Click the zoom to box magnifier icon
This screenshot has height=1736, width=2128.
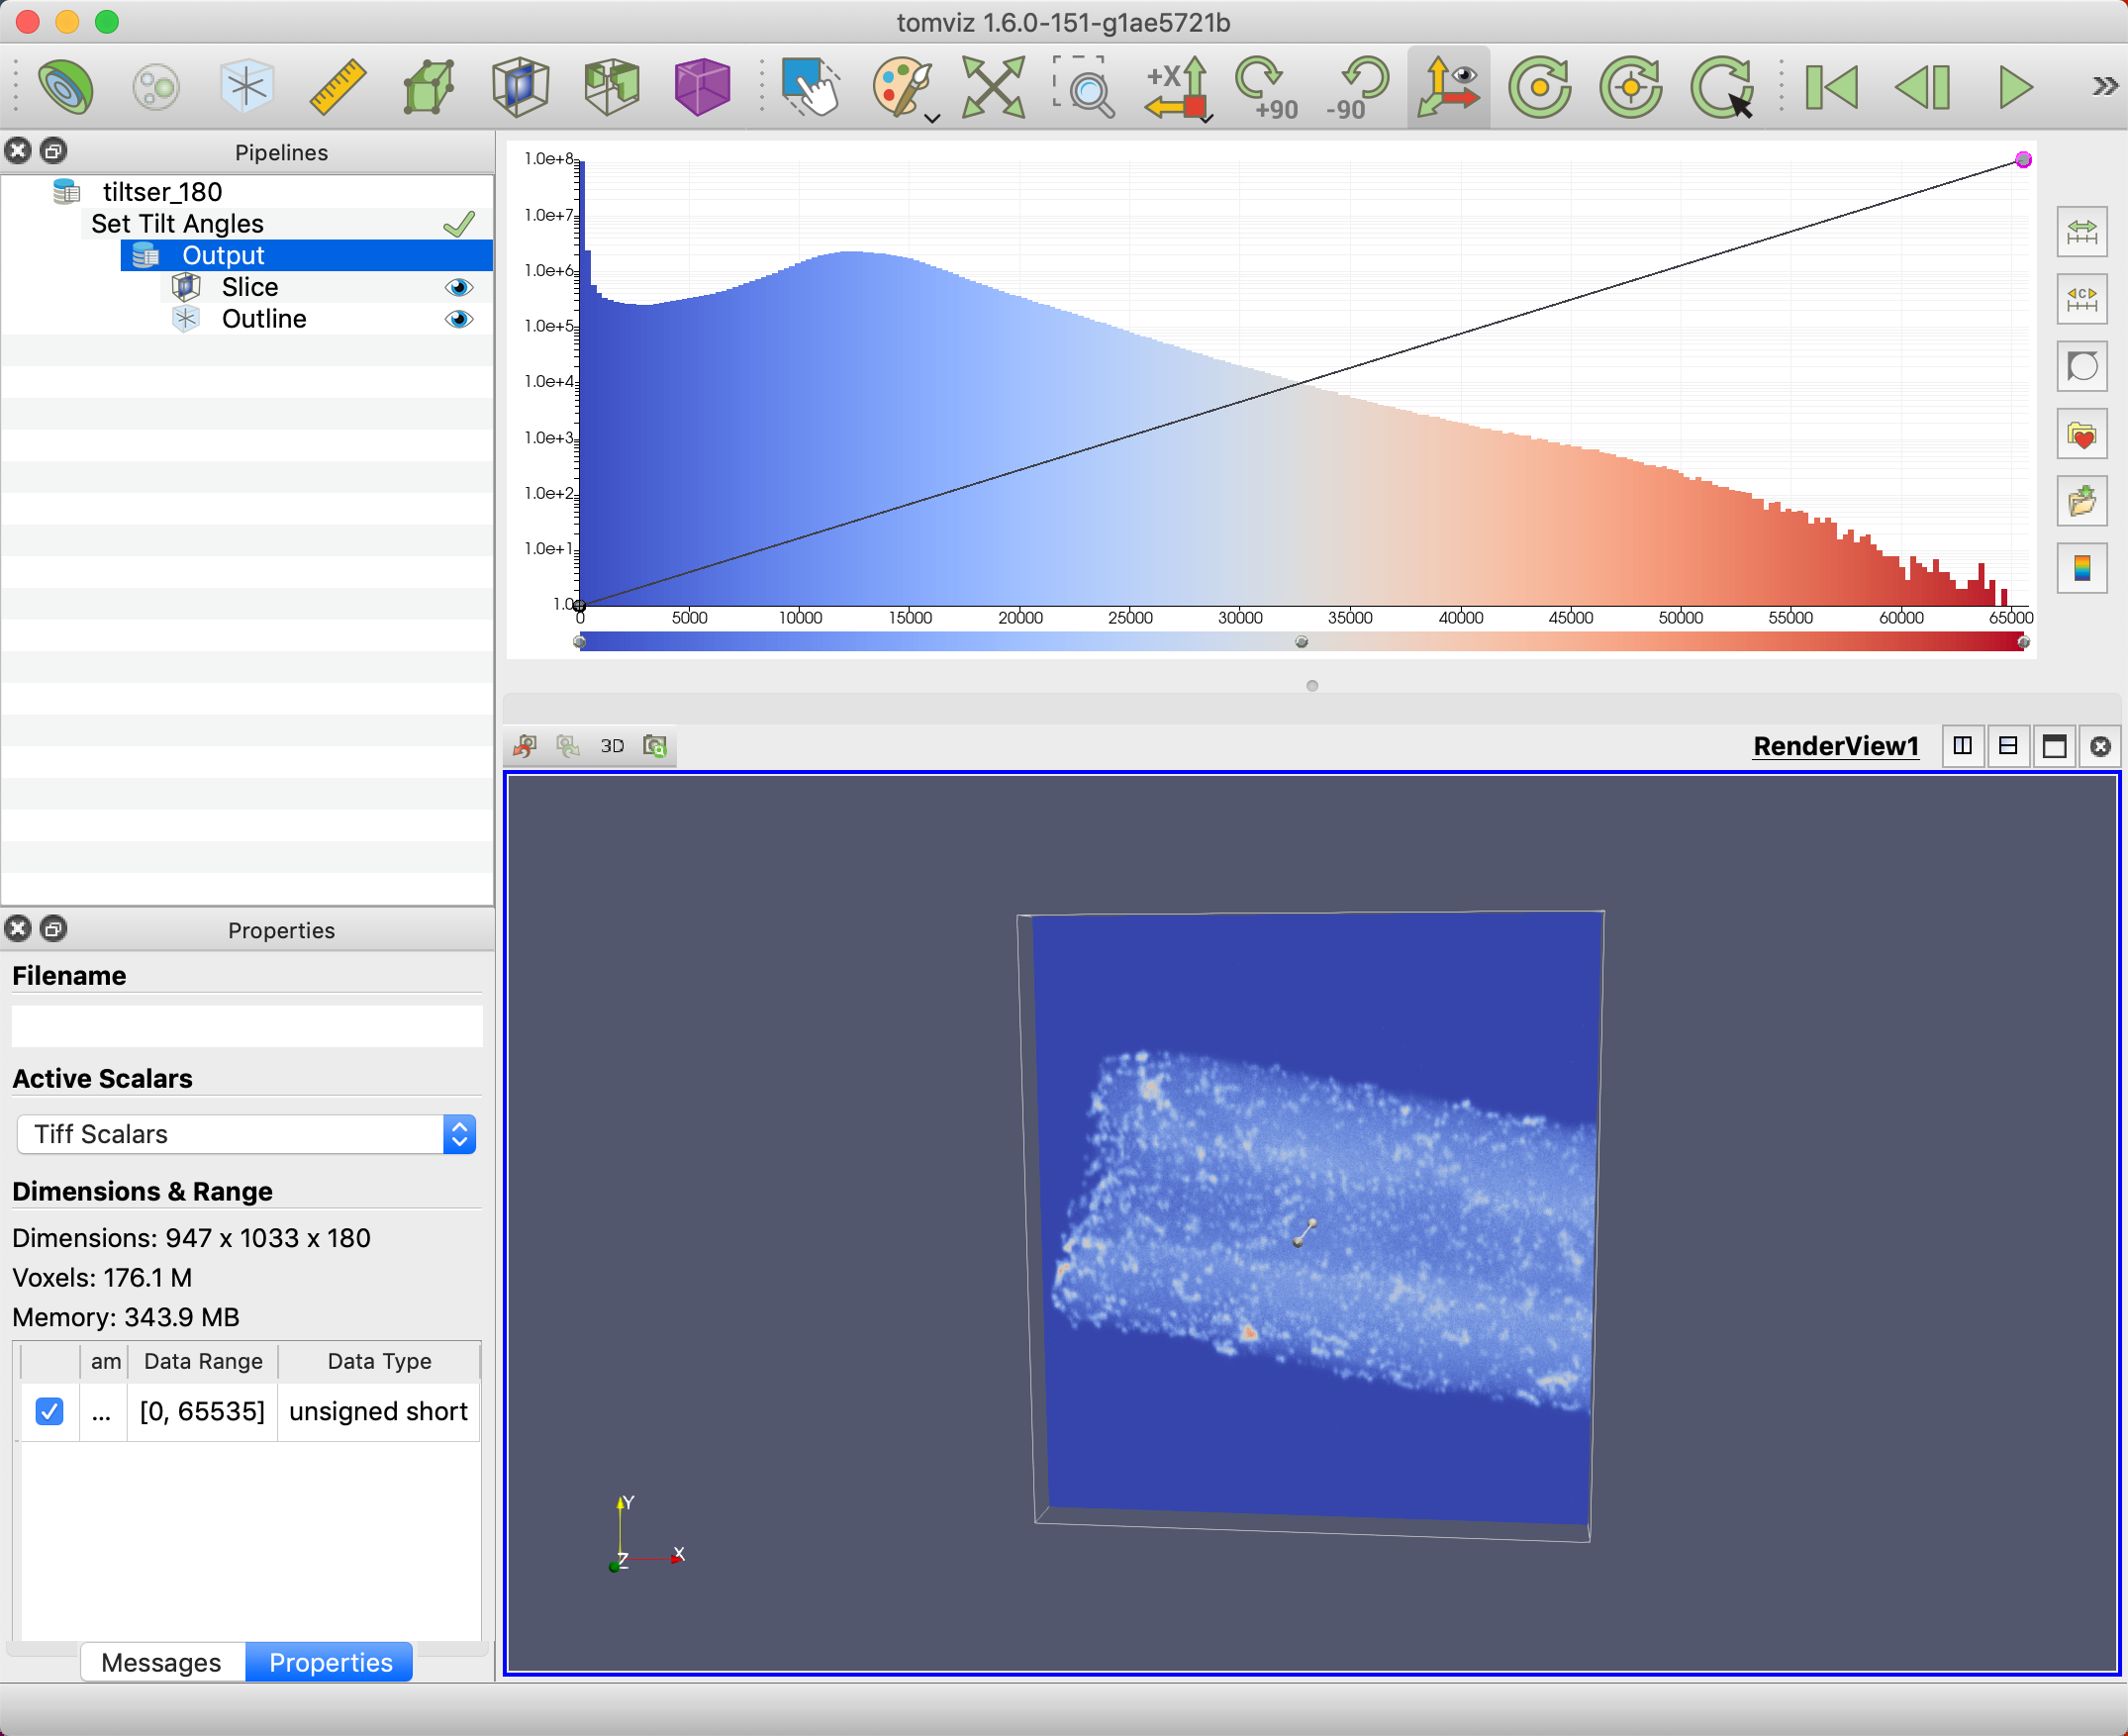[x=1084, y=87]
